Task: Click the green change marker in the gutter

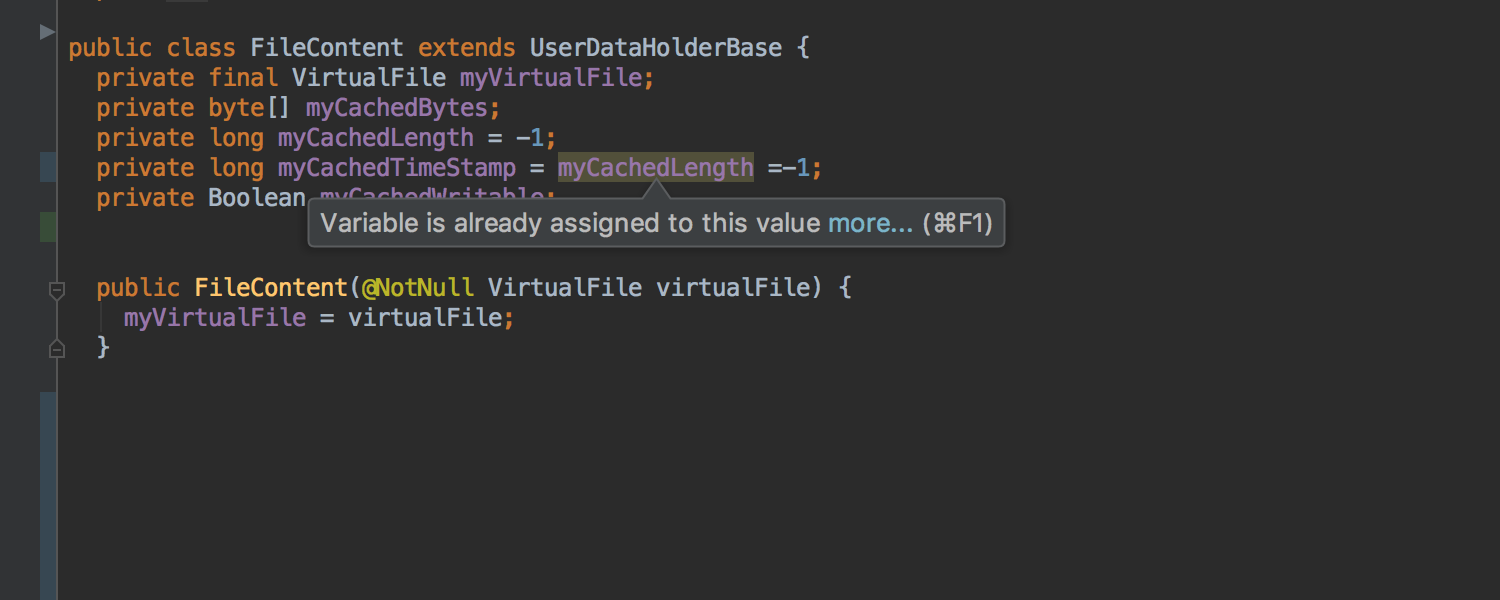Action: [x=46, y=227]
